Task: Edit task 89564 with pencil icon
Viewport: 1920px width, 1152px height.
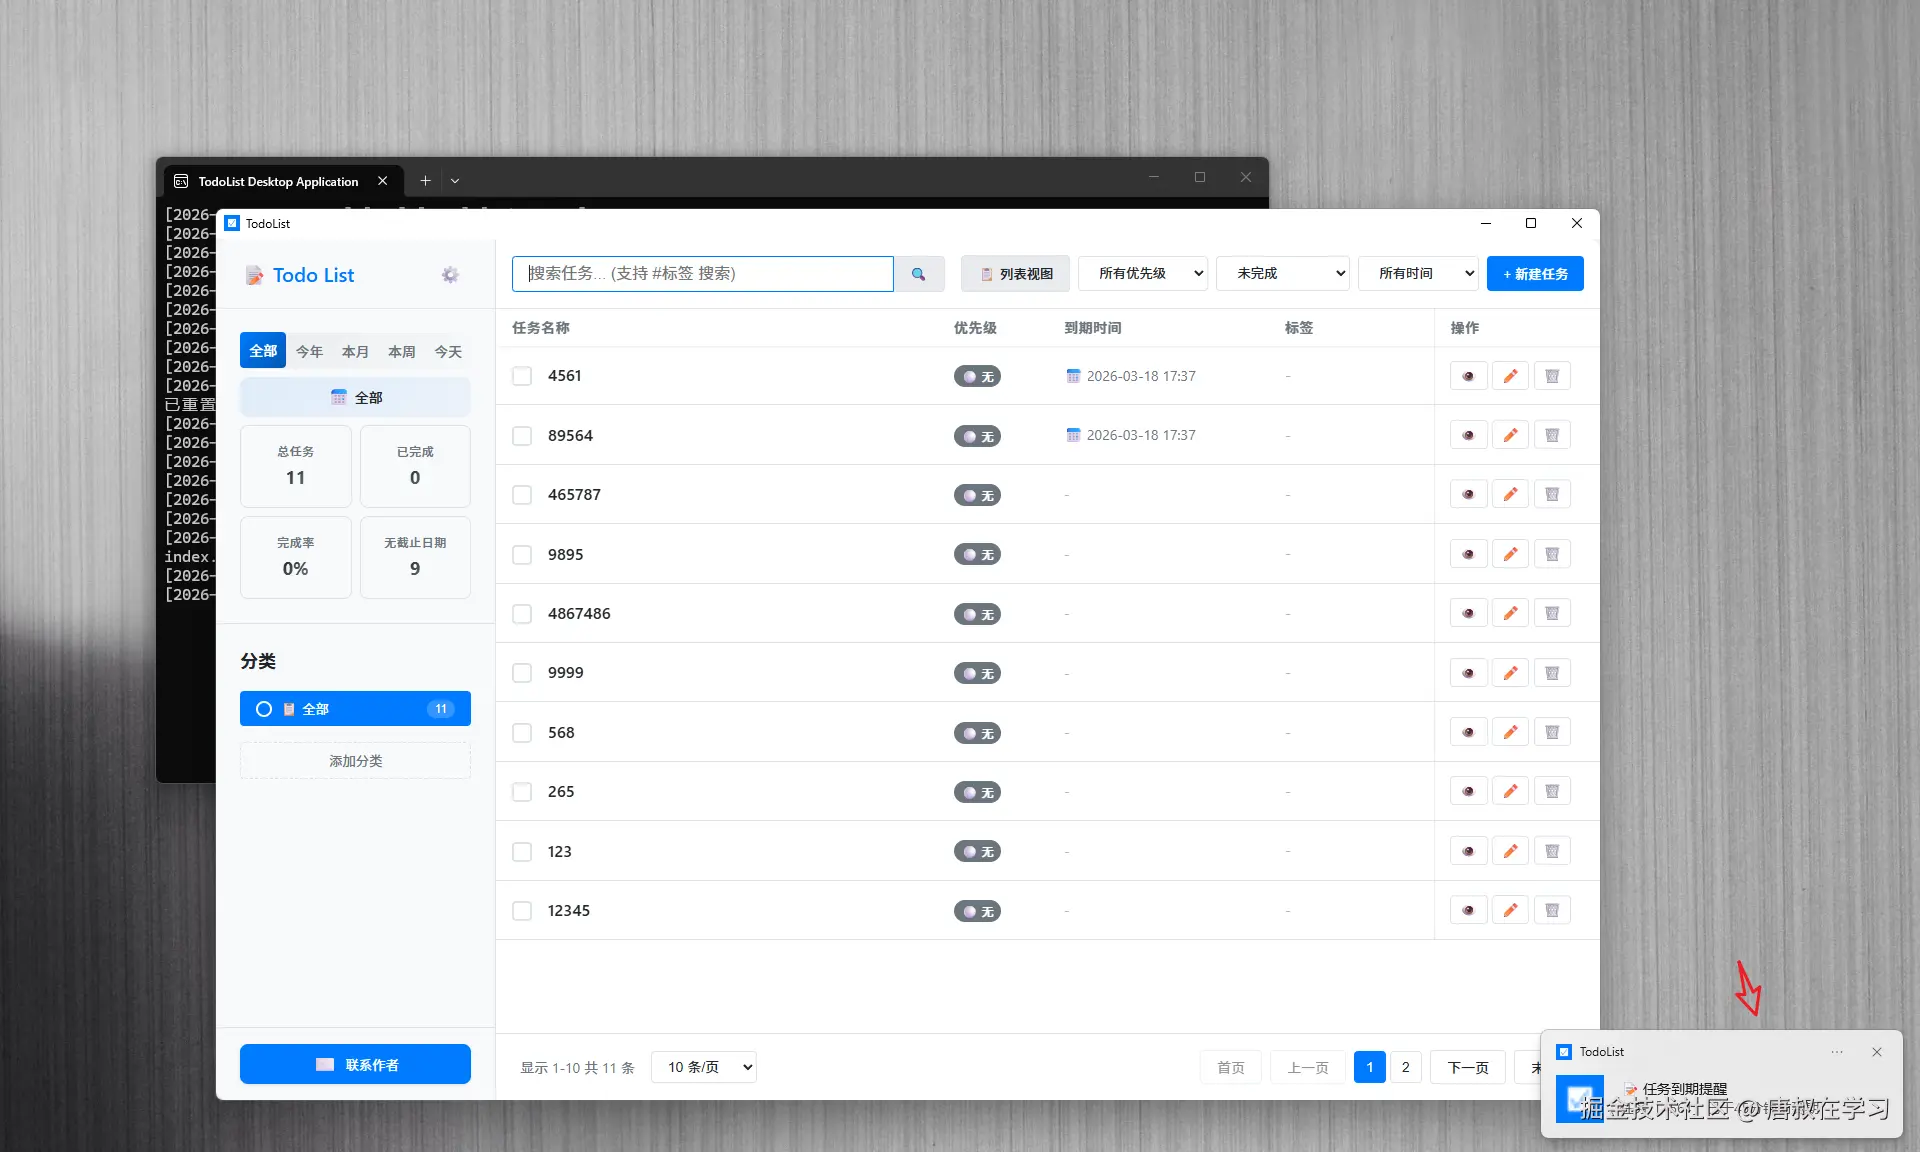Action: click(x=1510, y=435)
